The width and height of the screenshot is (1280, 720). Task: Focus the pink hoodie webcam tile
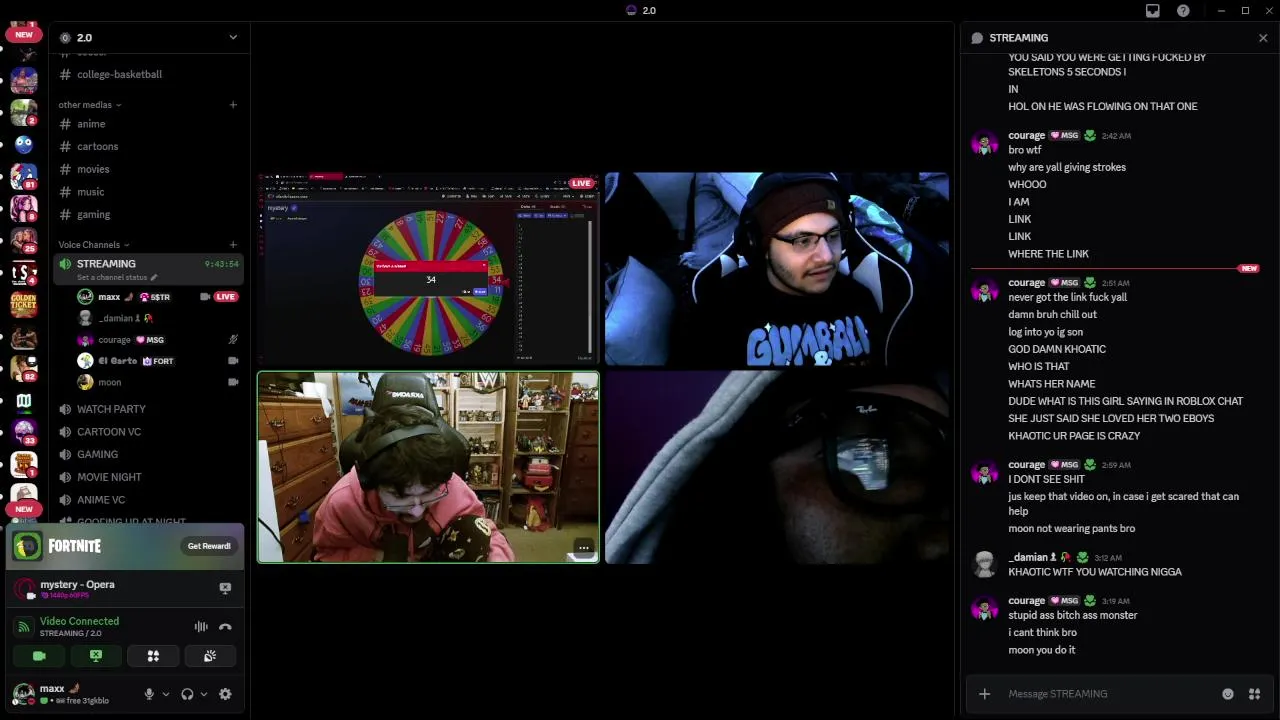tap(428, 467)
